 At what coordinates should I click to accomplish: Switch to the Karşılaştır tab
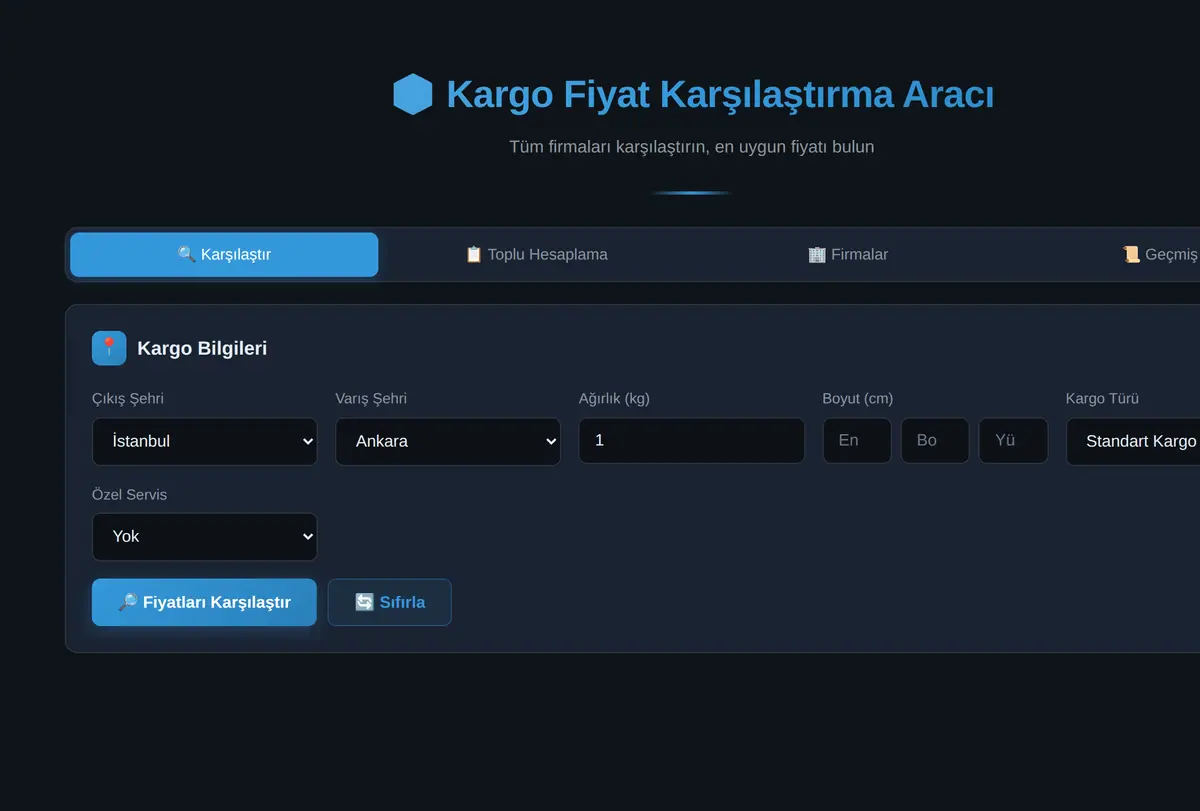tap(224, 254)
